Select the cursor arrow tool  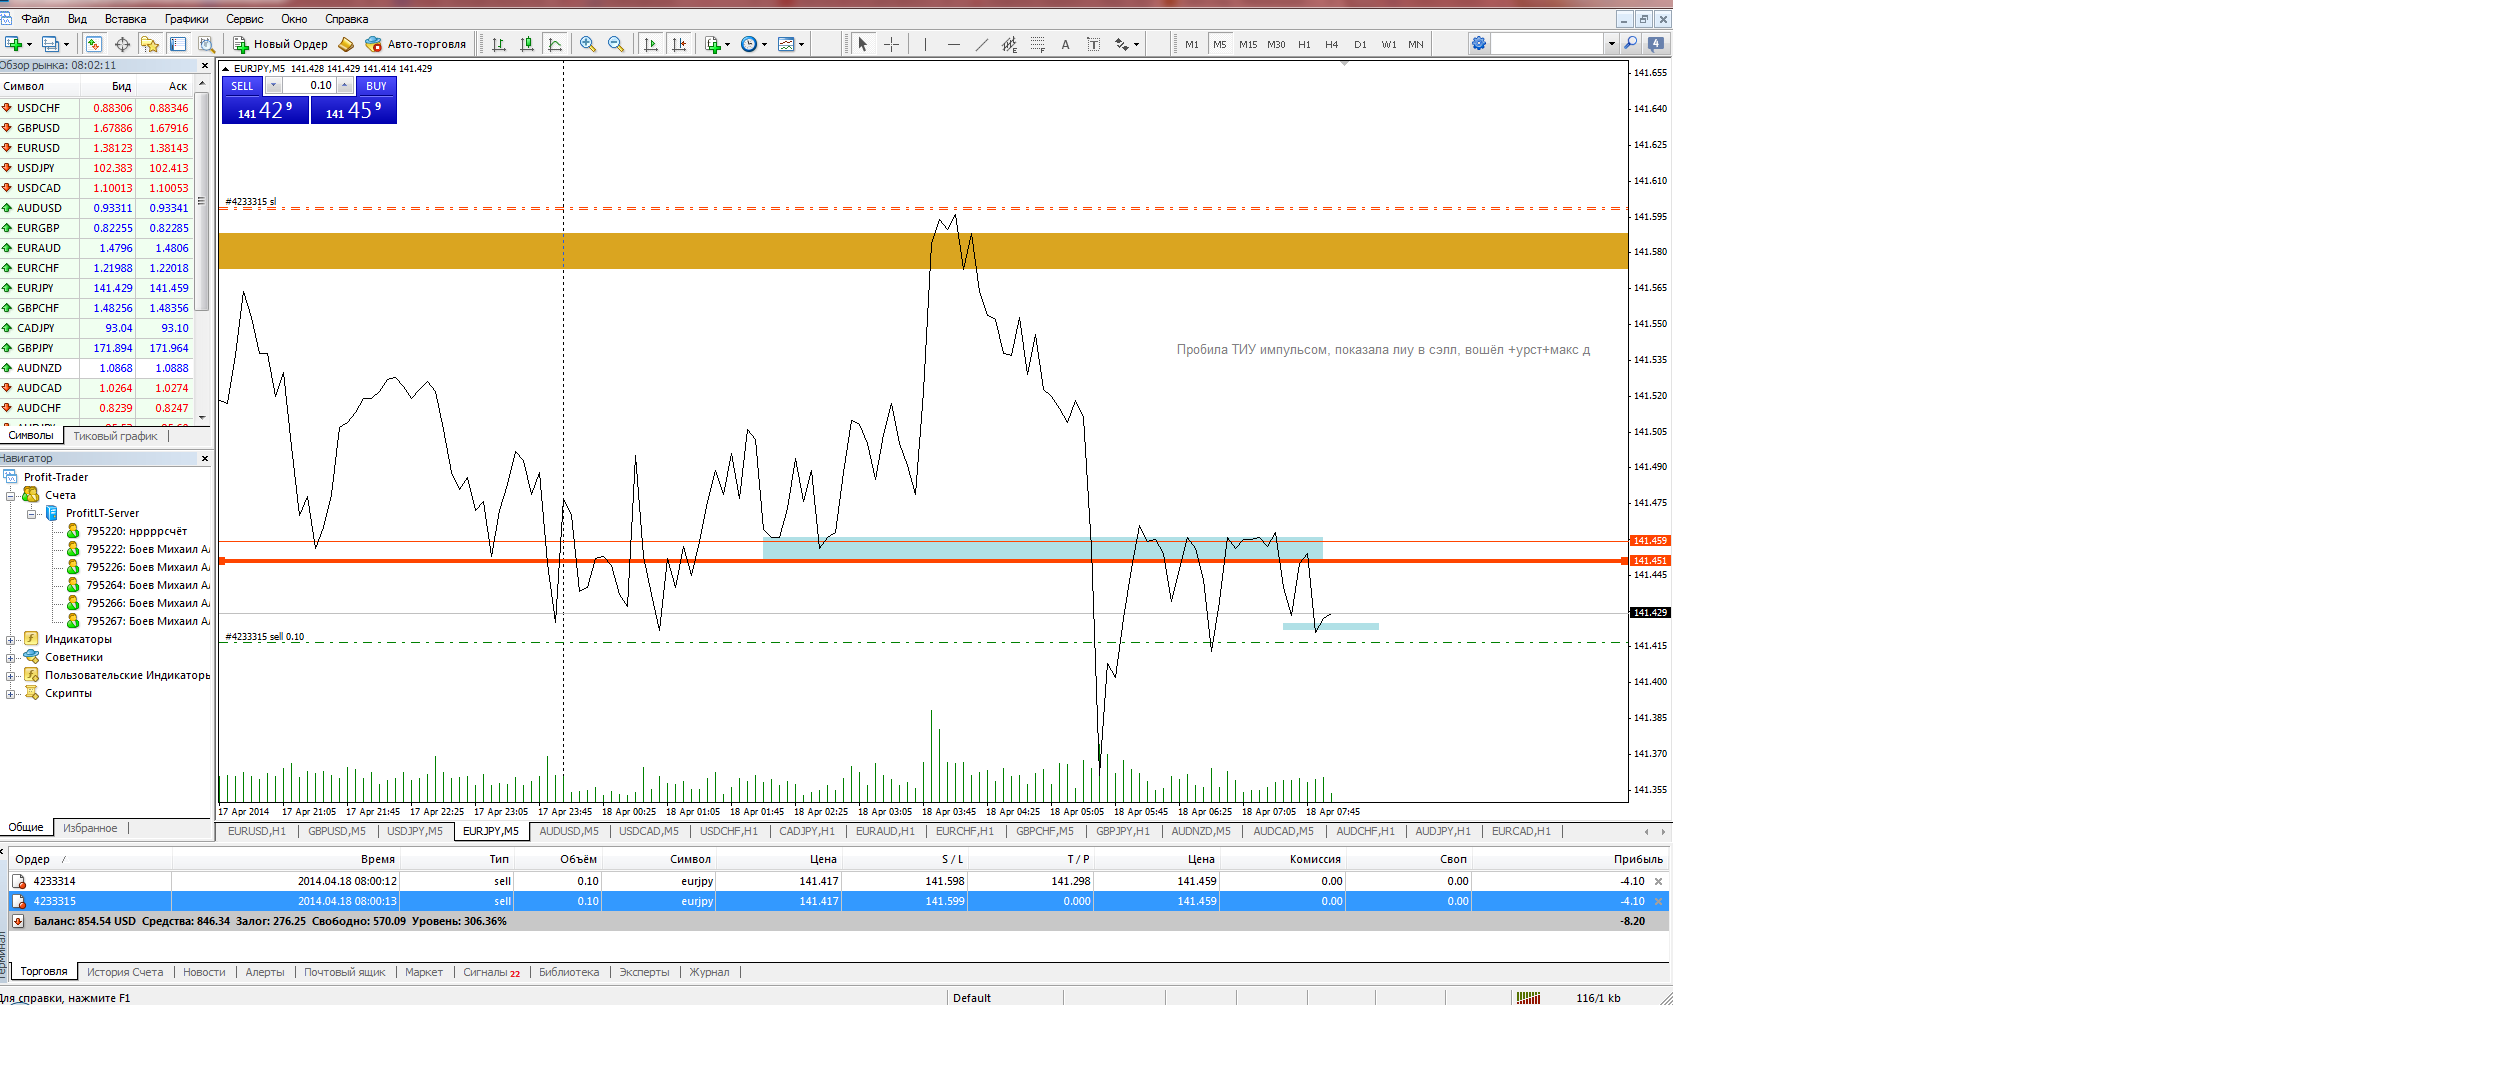click(x=863, y=44)
